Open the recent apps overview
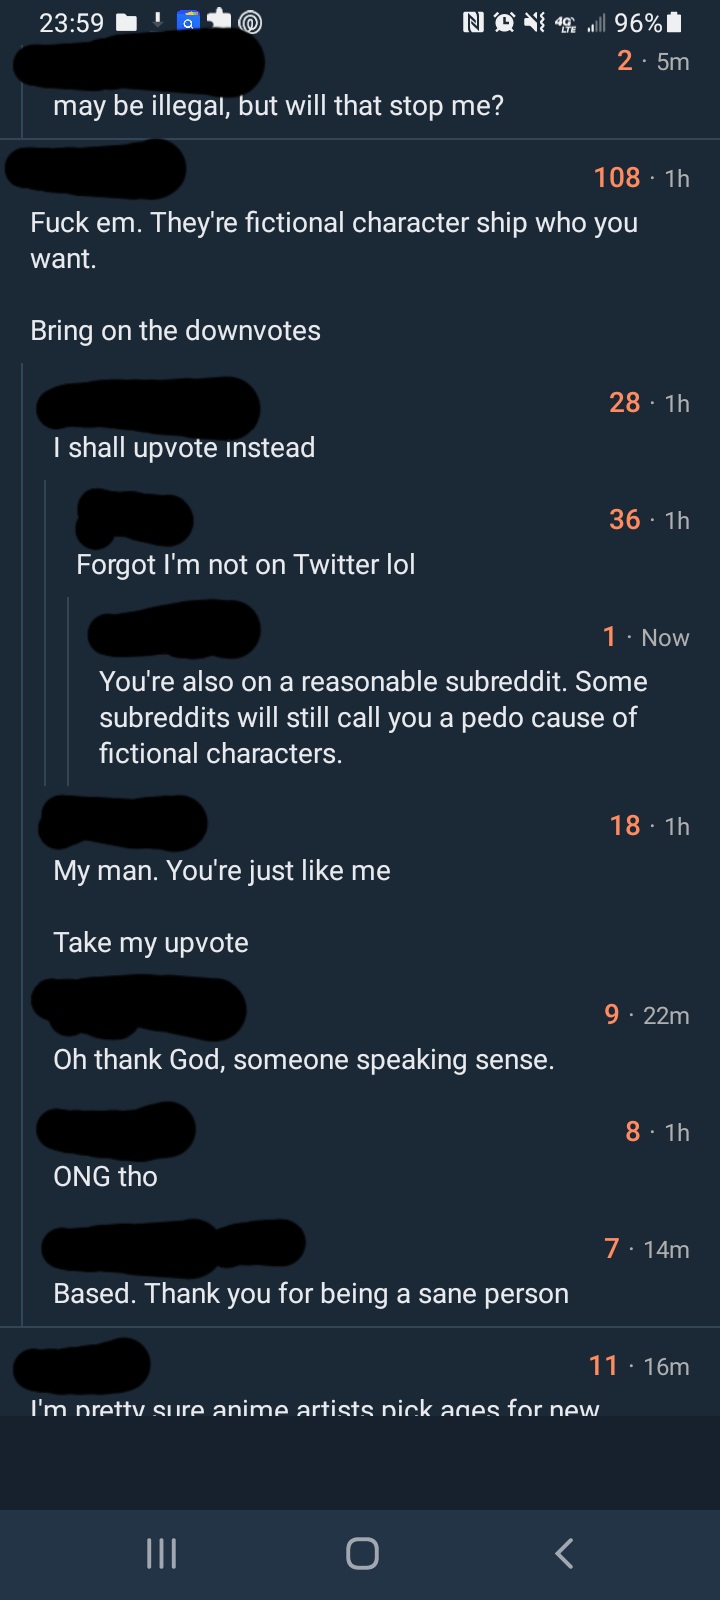Image resolution: width=720 pixels, height=1600 pixels. (161, 1553)
